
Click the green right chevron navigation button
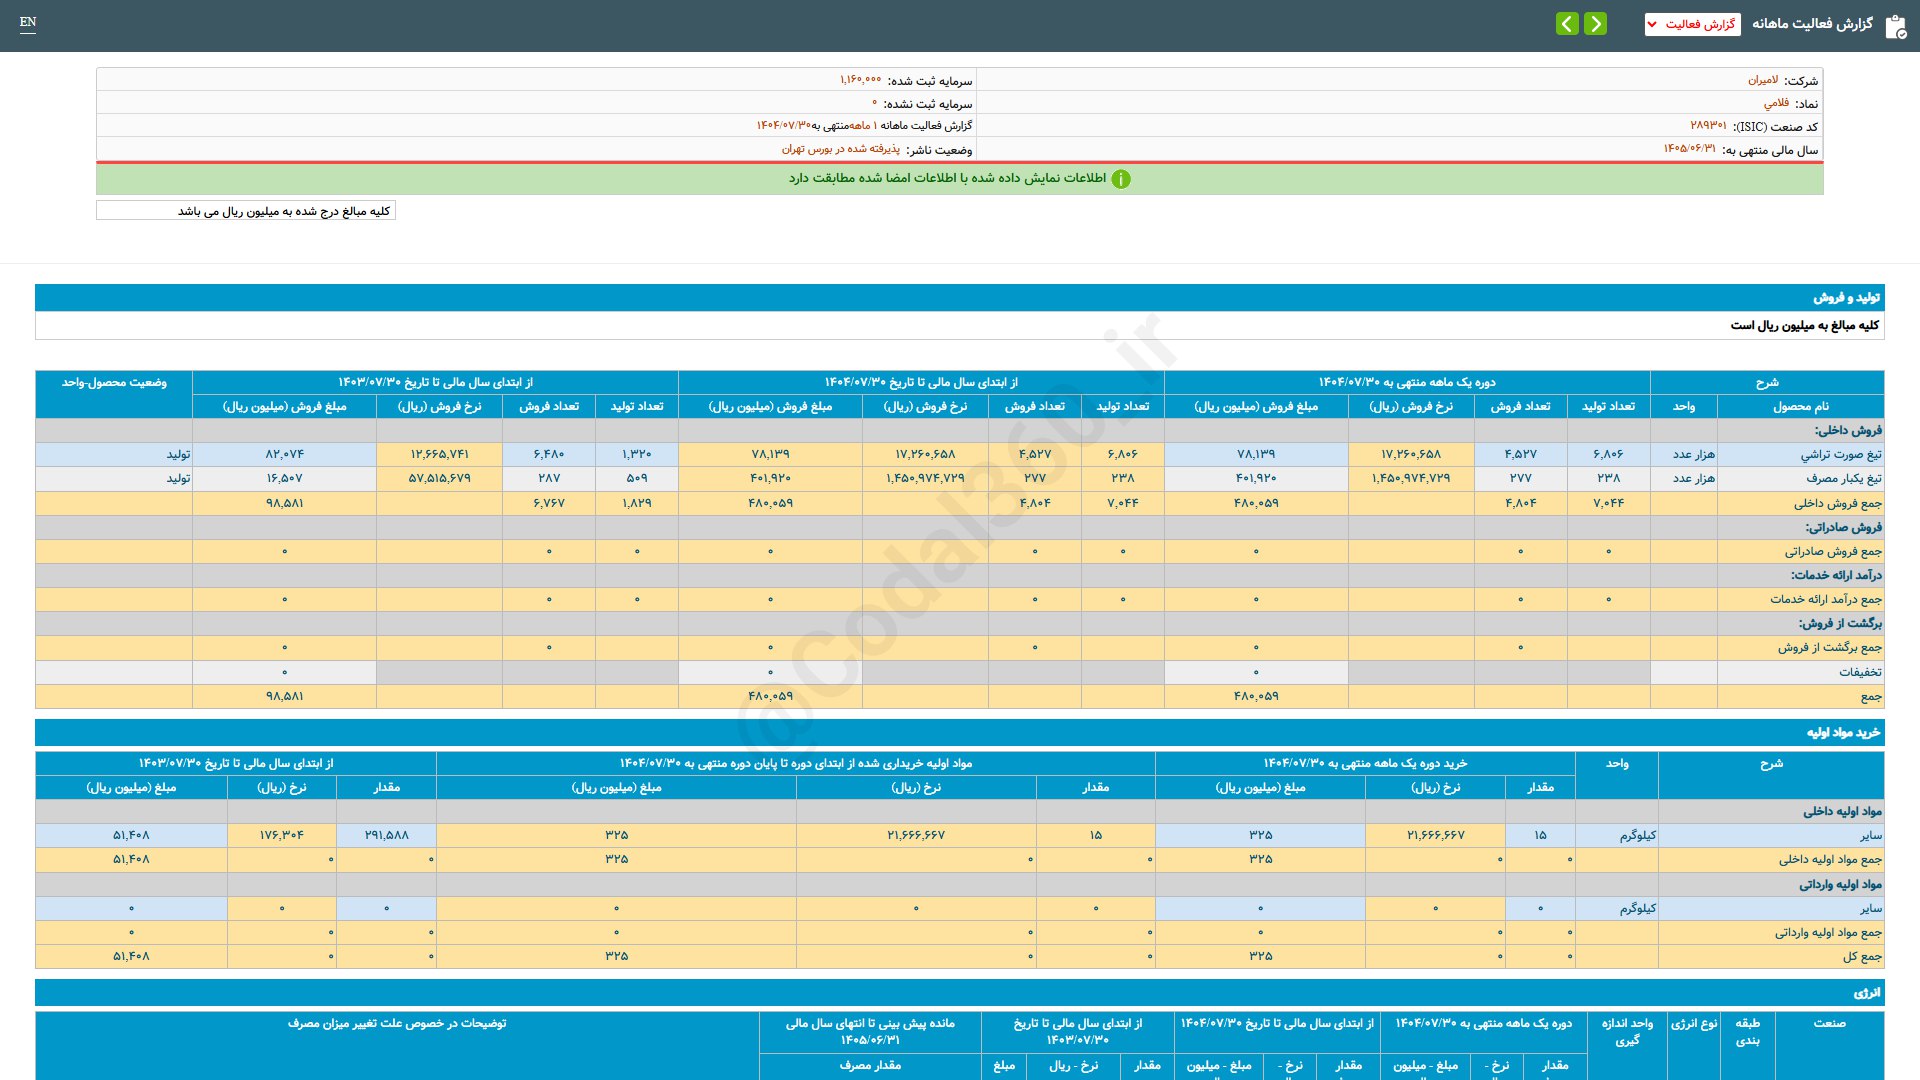tap(1596, 23)
